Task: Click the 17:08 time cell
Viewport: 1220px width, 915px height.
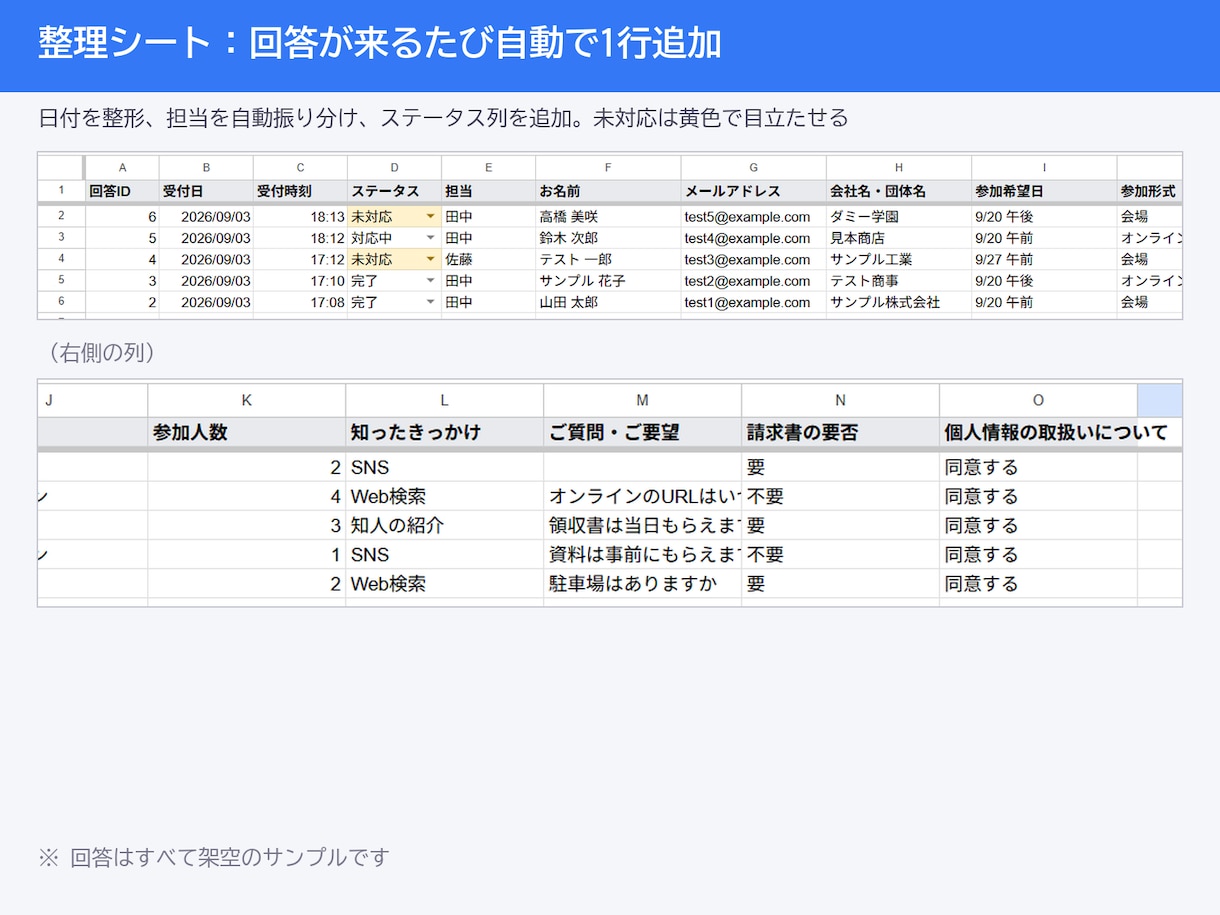Action: (x=300, y=302)
